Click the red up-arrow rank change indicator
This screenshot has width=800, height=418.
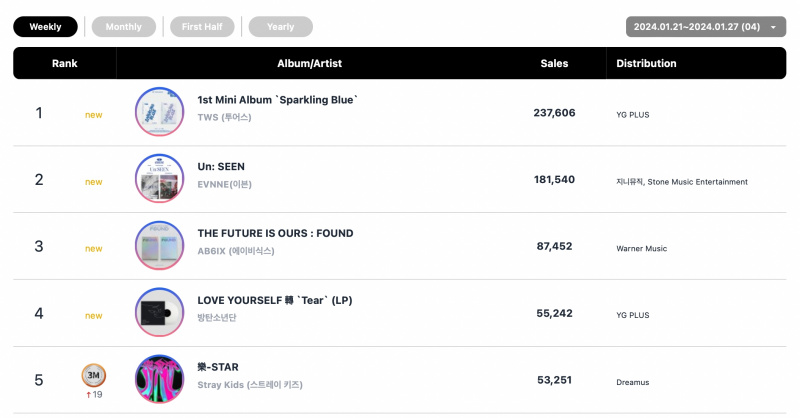tap(88, 395)
